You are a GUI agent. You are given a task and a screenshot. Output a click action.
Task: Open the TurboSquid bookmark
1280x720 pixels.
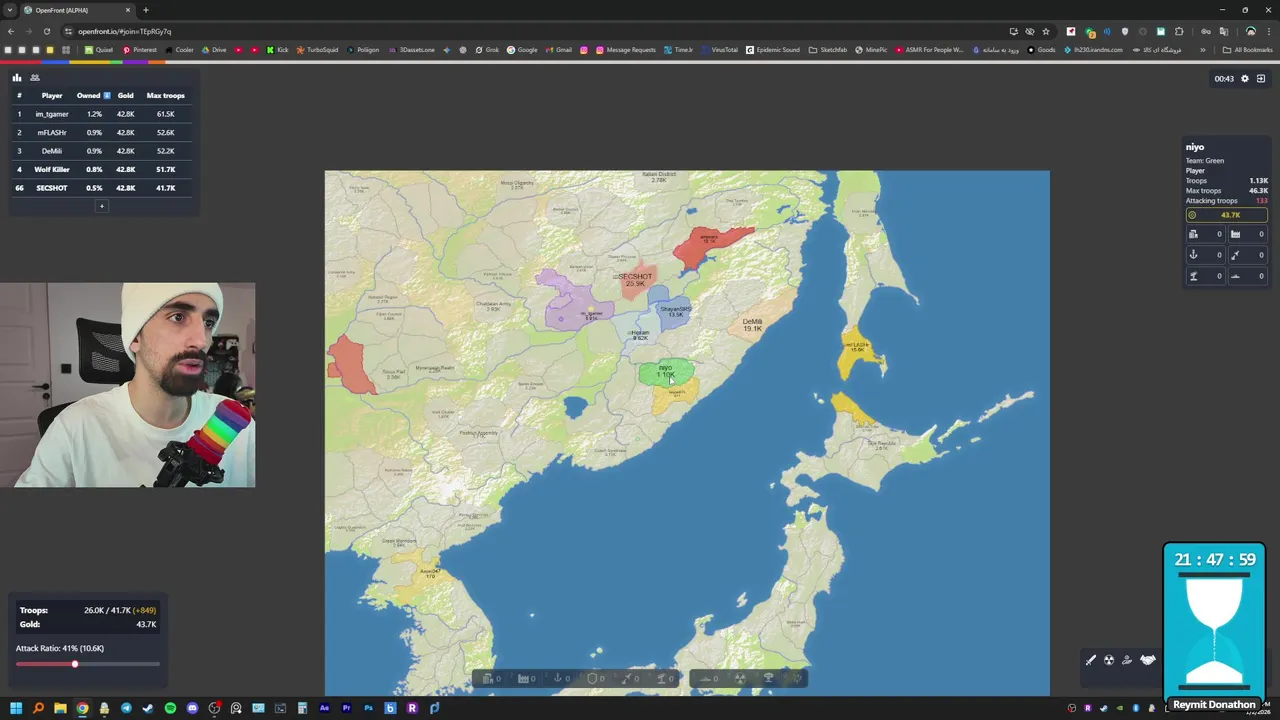317,50
